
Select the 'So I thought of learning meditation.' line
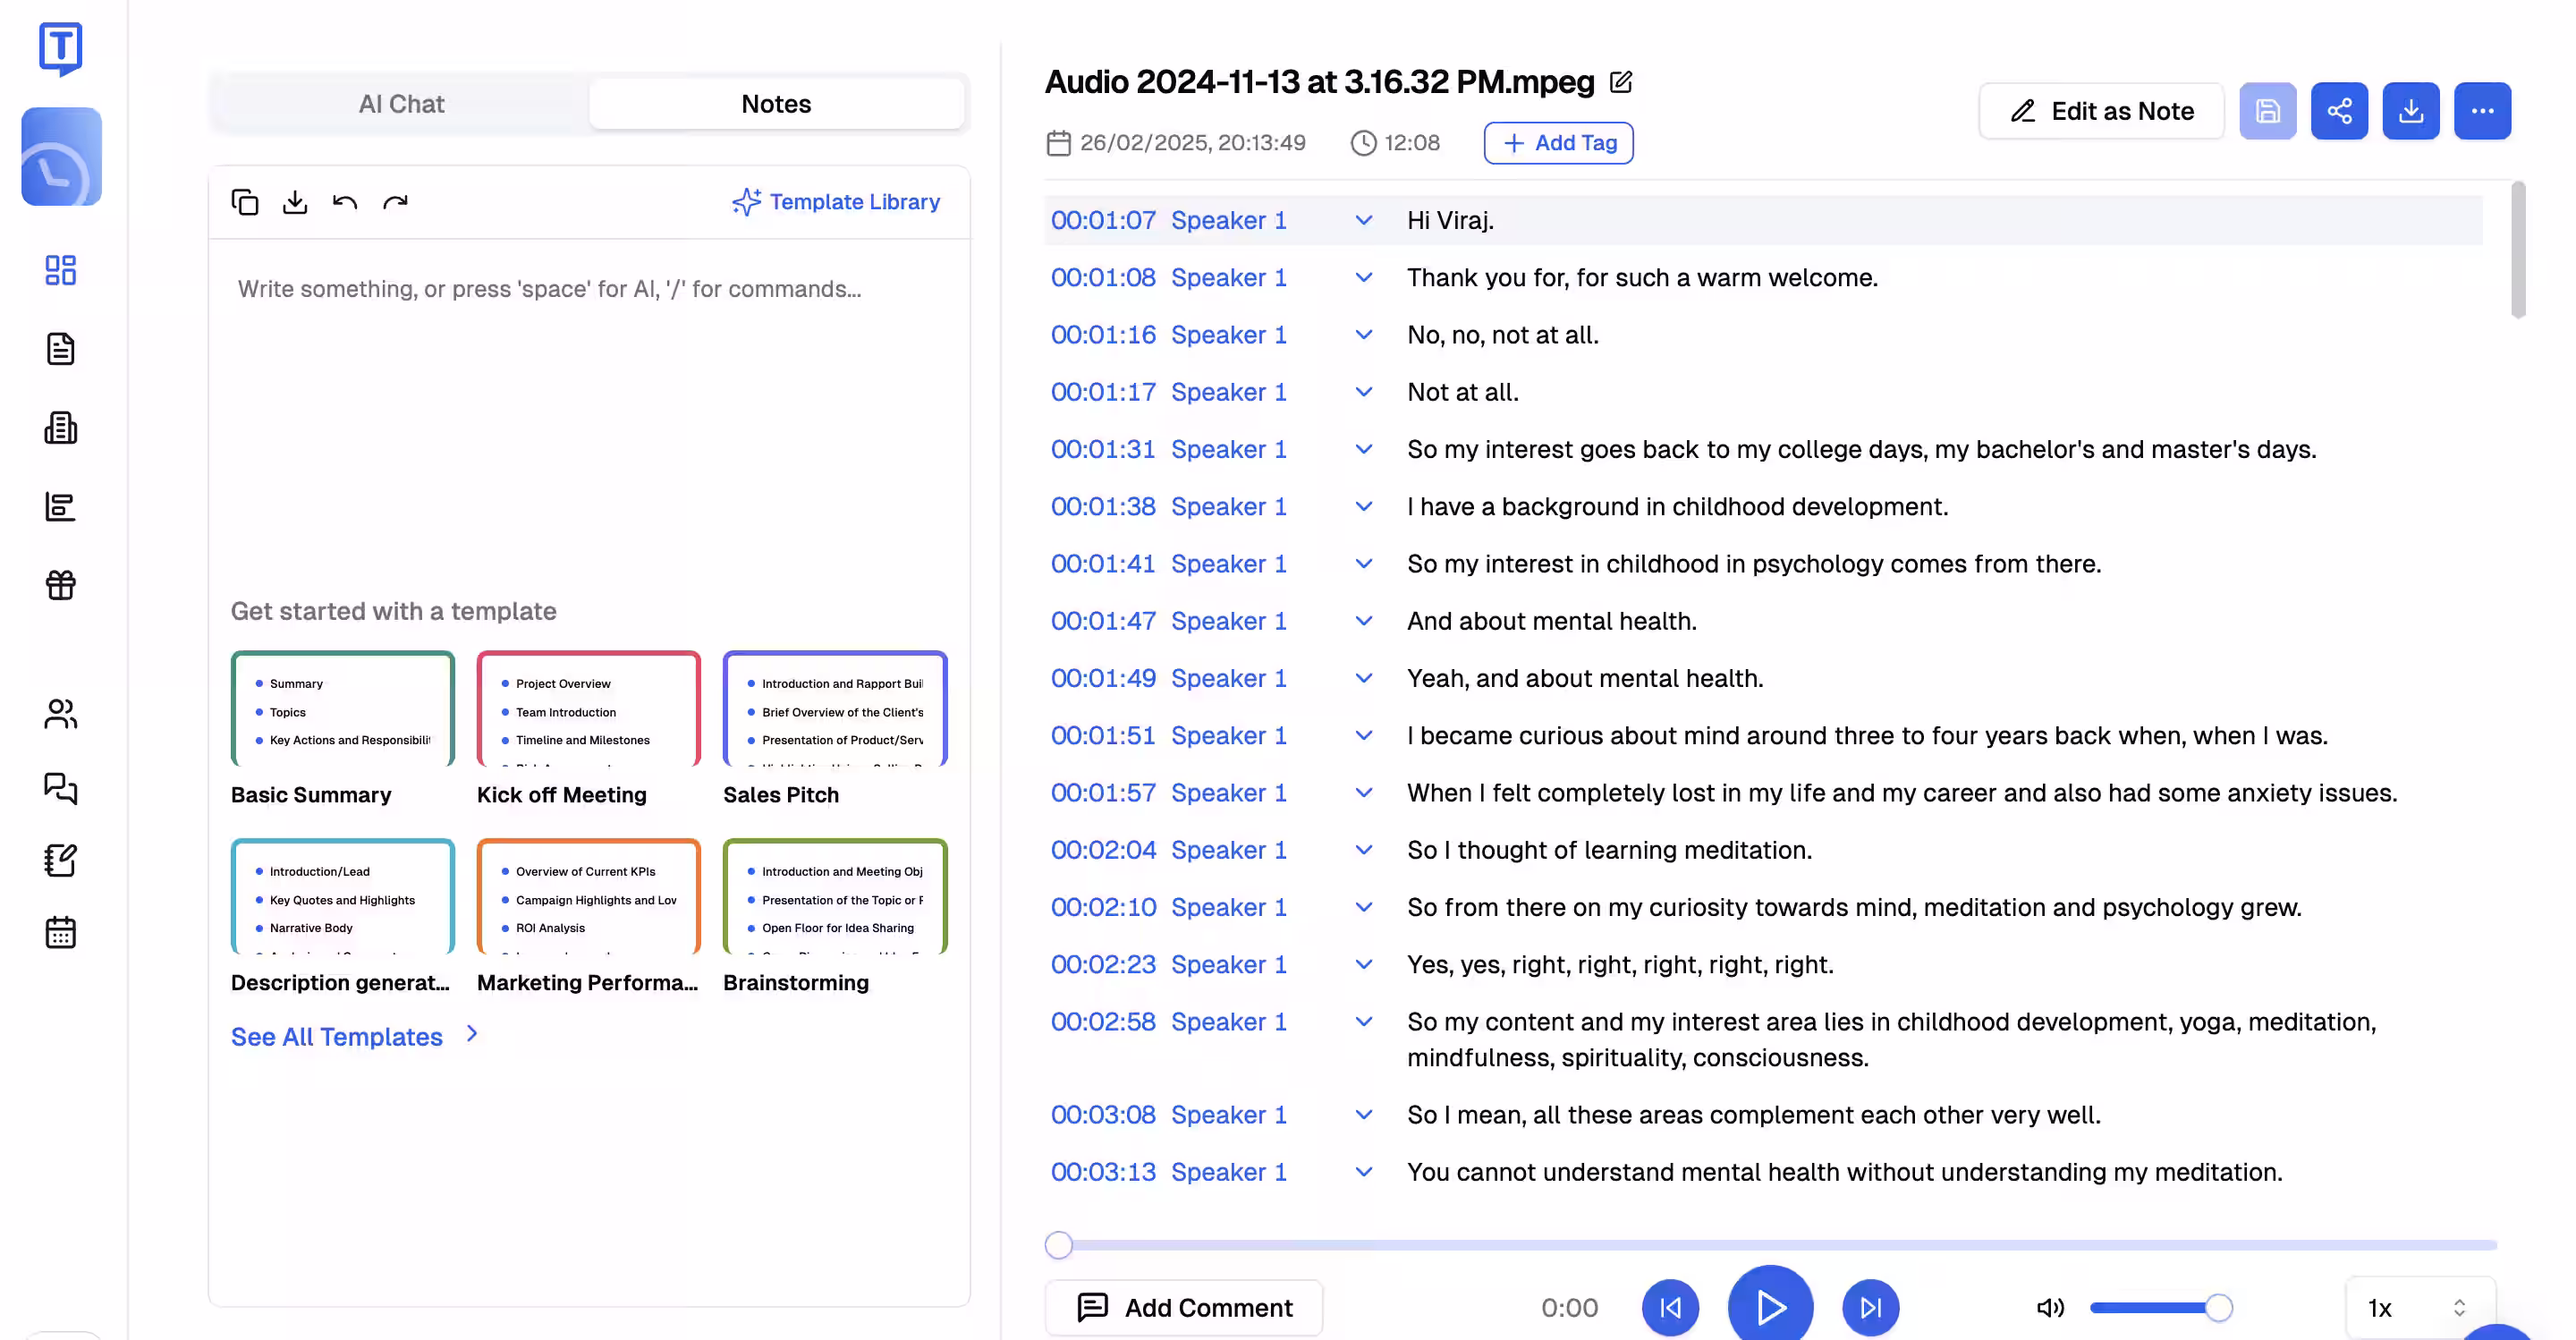pos(1609,850)
